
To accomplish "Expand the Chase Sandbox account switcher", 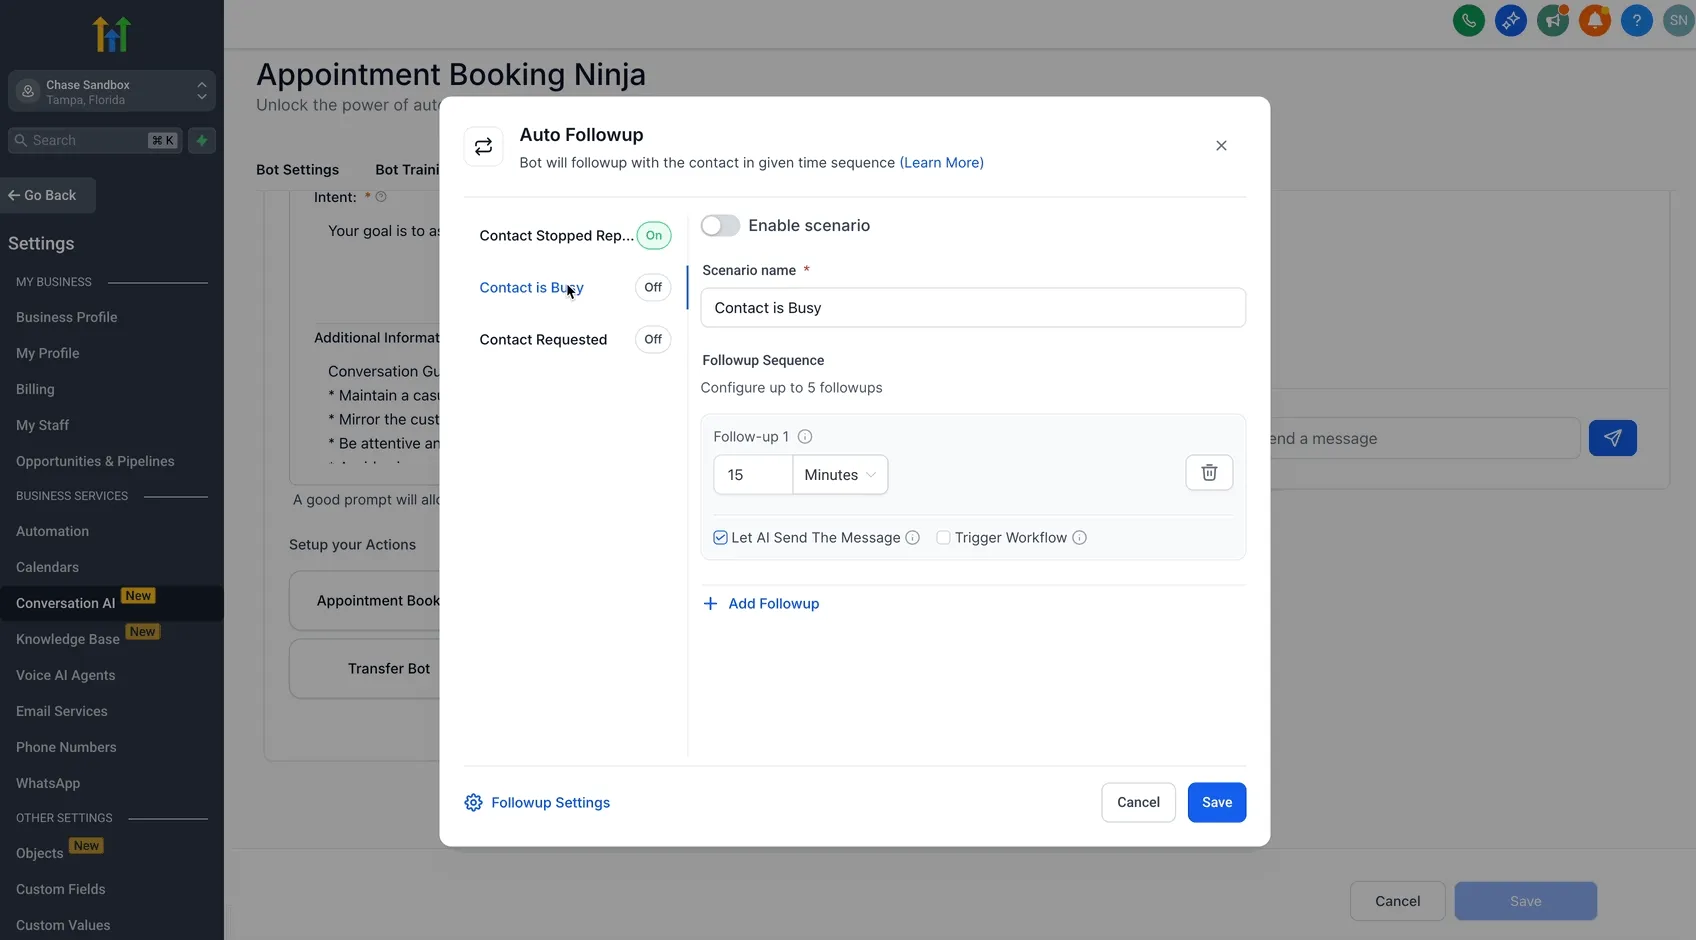I will [112, 91].
